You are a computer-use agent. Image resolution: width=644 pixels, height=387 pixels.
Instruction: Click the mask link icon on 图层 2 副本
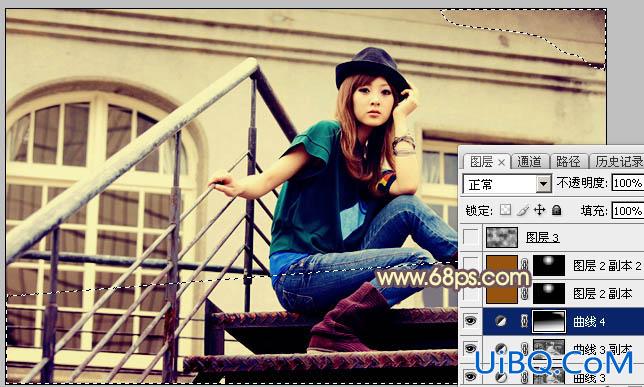click(x=524, y=293)
